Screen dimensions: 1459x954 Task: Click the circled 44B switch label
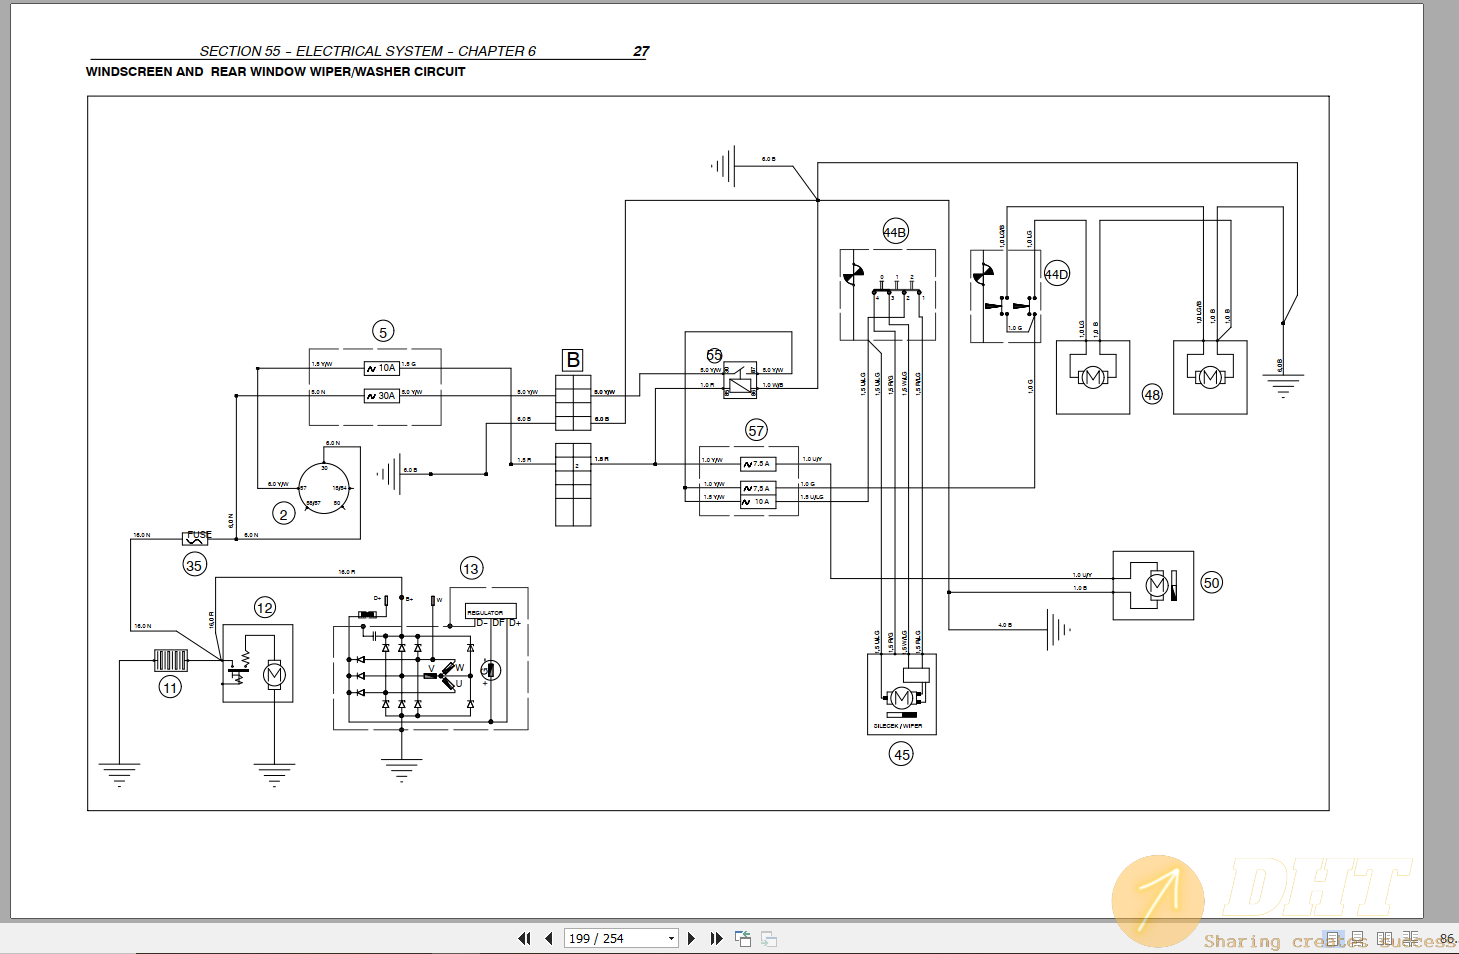click(895, 232)
